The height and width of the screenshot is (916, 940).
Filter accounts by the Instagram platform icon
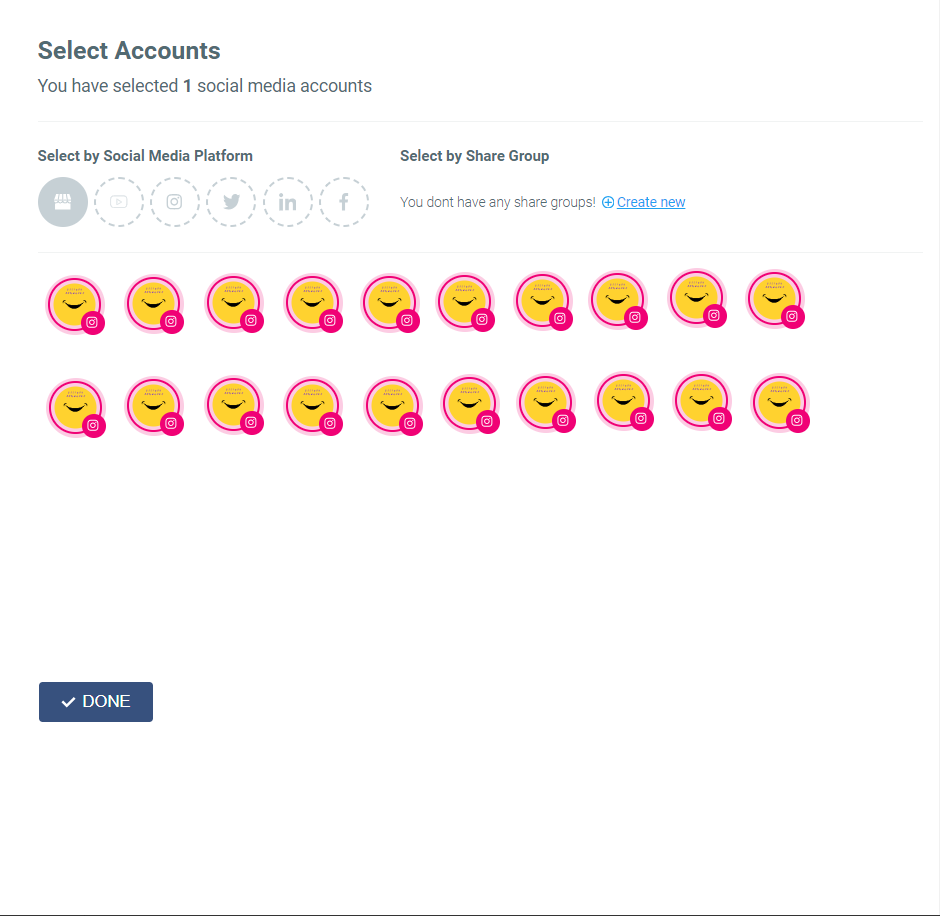pos(174,201)
